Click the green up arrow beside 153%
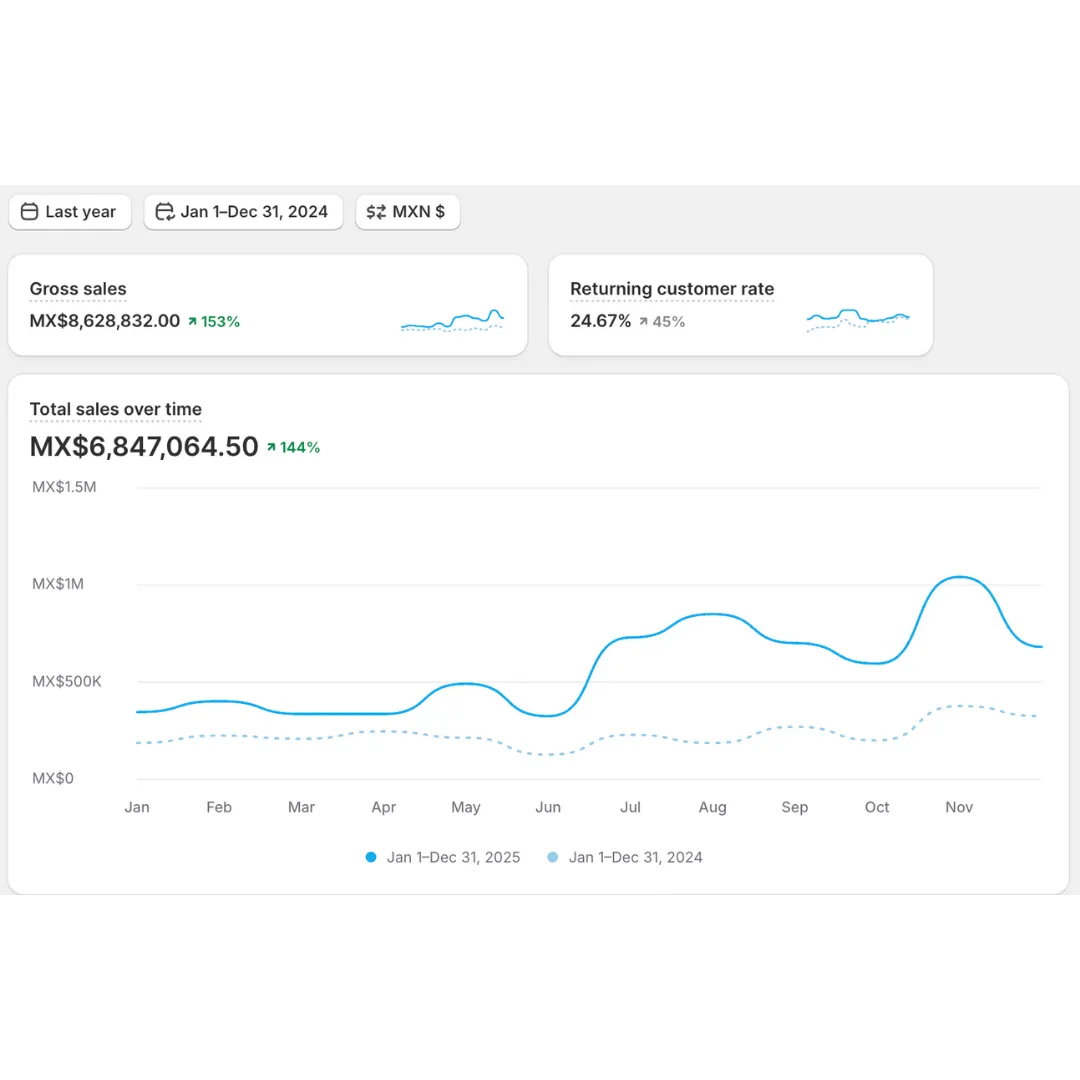Viewport: 1080px width, 1080px height. coord(192,322)
